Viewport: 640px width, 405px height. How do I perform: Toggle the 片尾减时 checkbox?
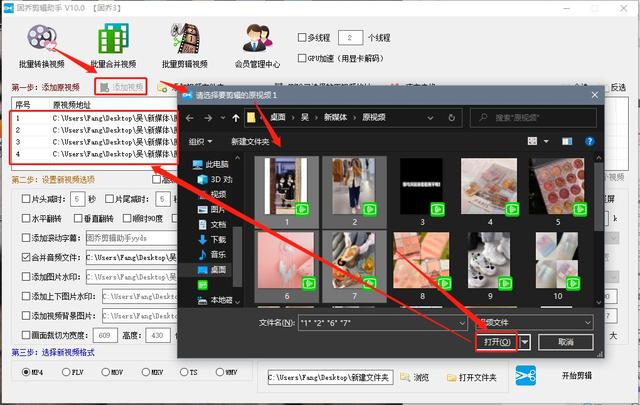pyautogui.click(x=109, y=199)
